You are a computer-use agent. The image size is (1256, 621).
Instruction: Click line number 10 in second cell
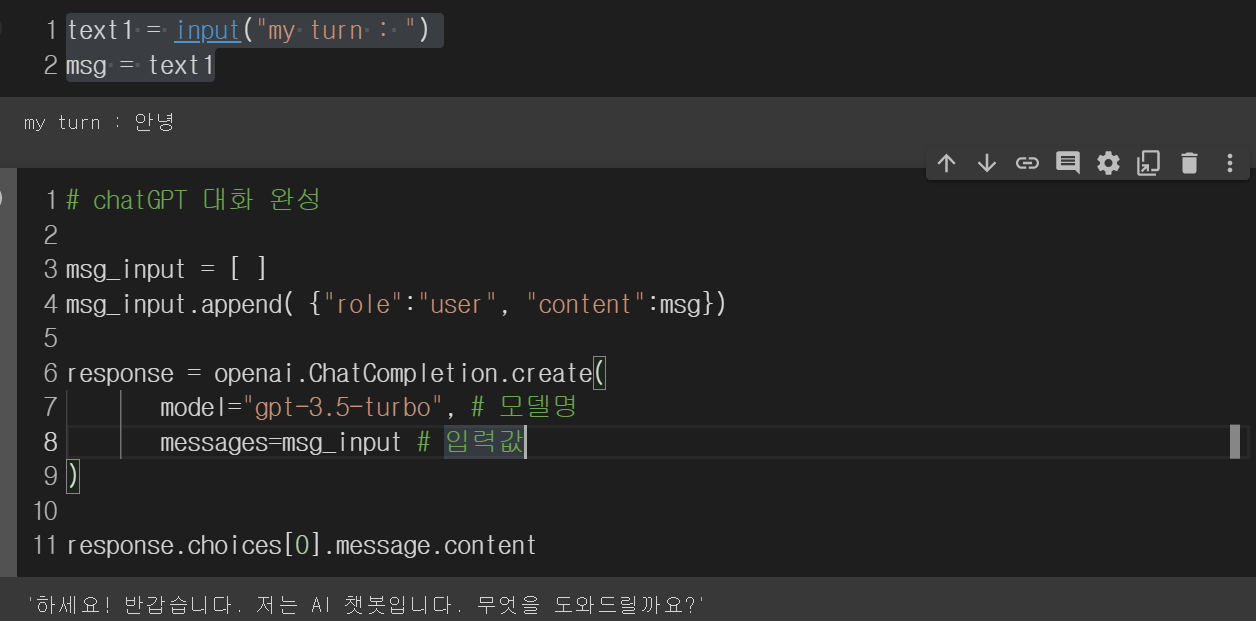[46, 511]
